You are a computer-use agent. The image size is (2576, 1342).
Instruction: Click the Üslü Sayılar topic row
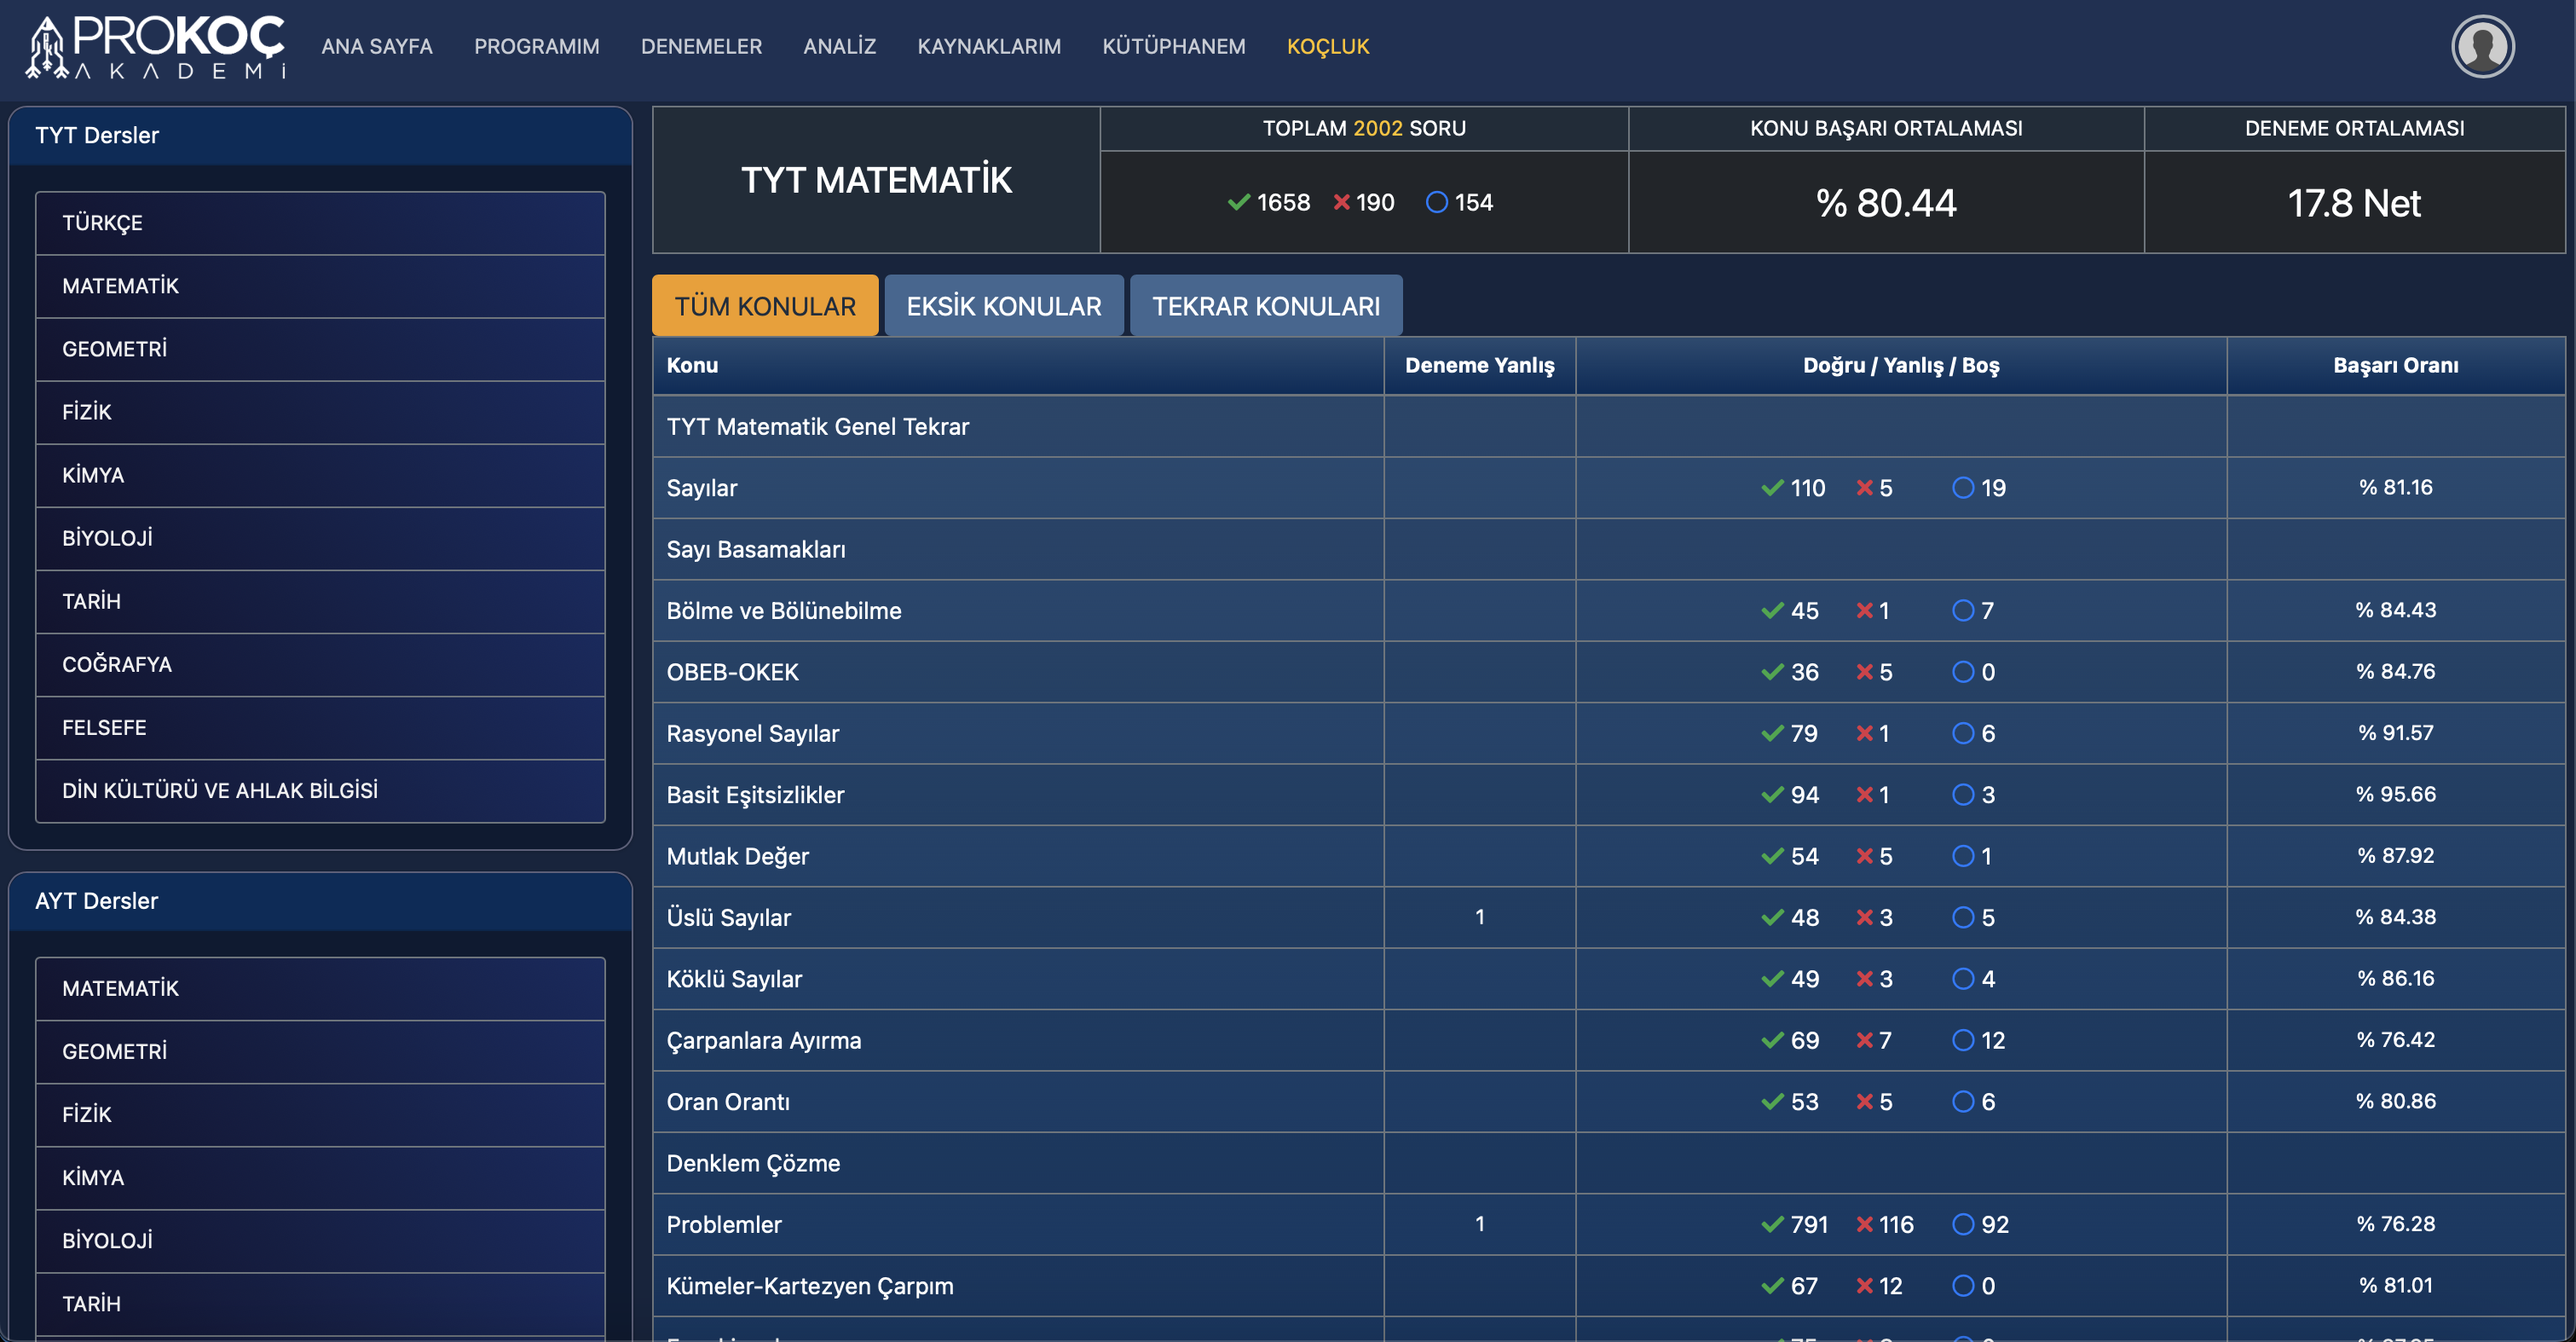point(729,917)
